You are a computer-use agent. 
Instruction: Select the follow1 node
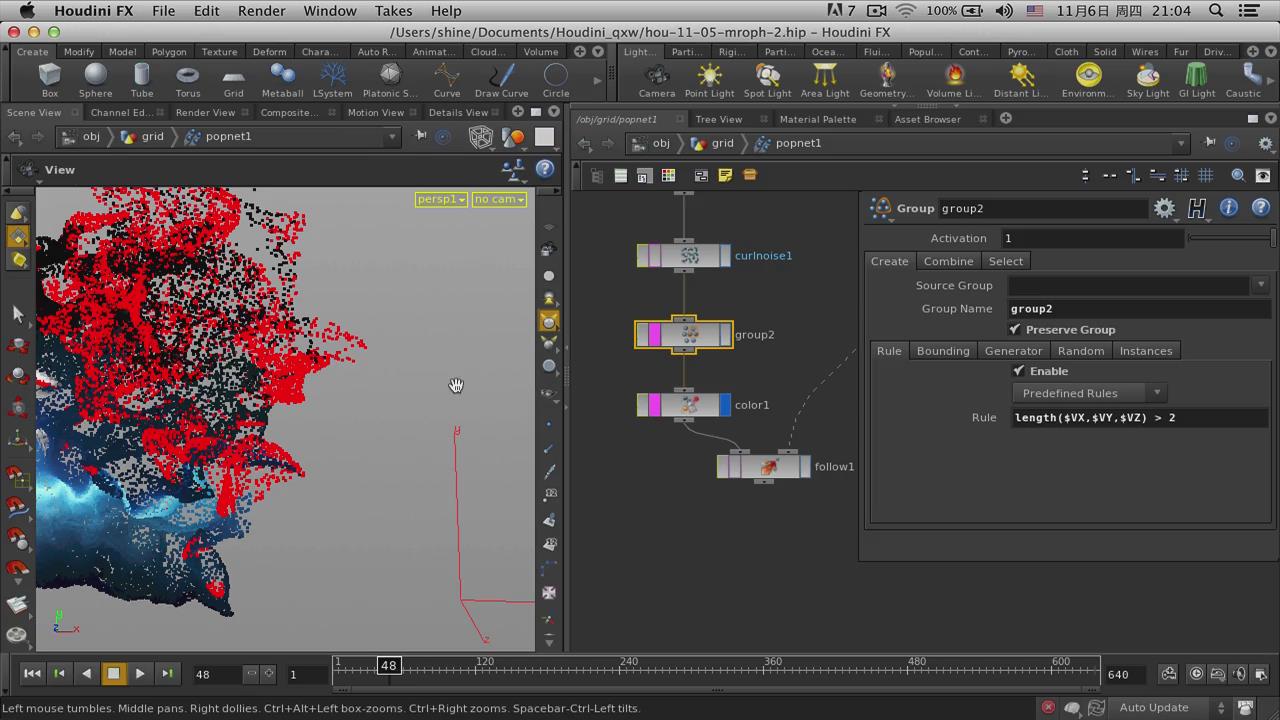(x=764, y=466)
